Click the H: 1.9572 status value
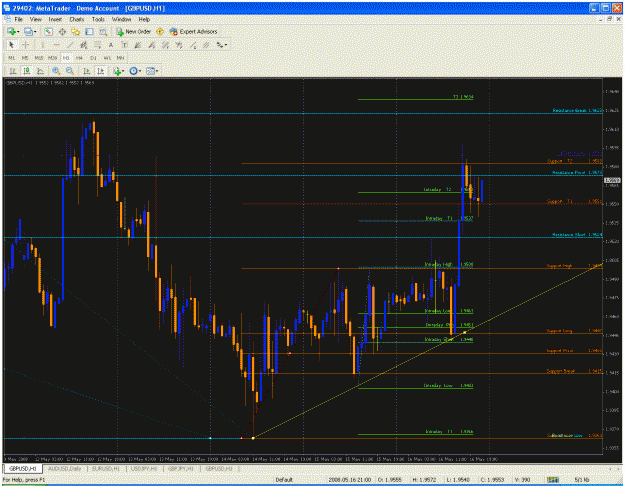Image resolution: width=625 pixels, height=486 pixels. tap(425, 480)
